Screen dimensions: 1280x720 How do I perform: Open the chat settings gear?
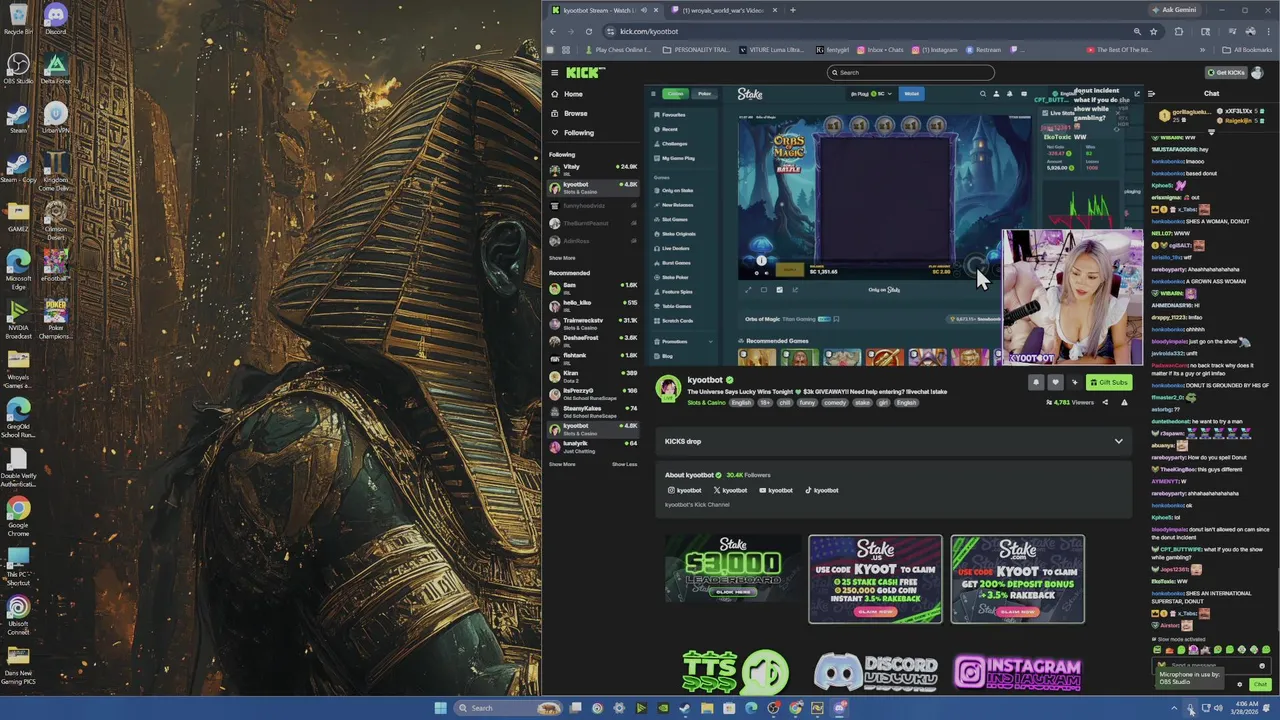pyautogui.click(x=1240, y=685)
